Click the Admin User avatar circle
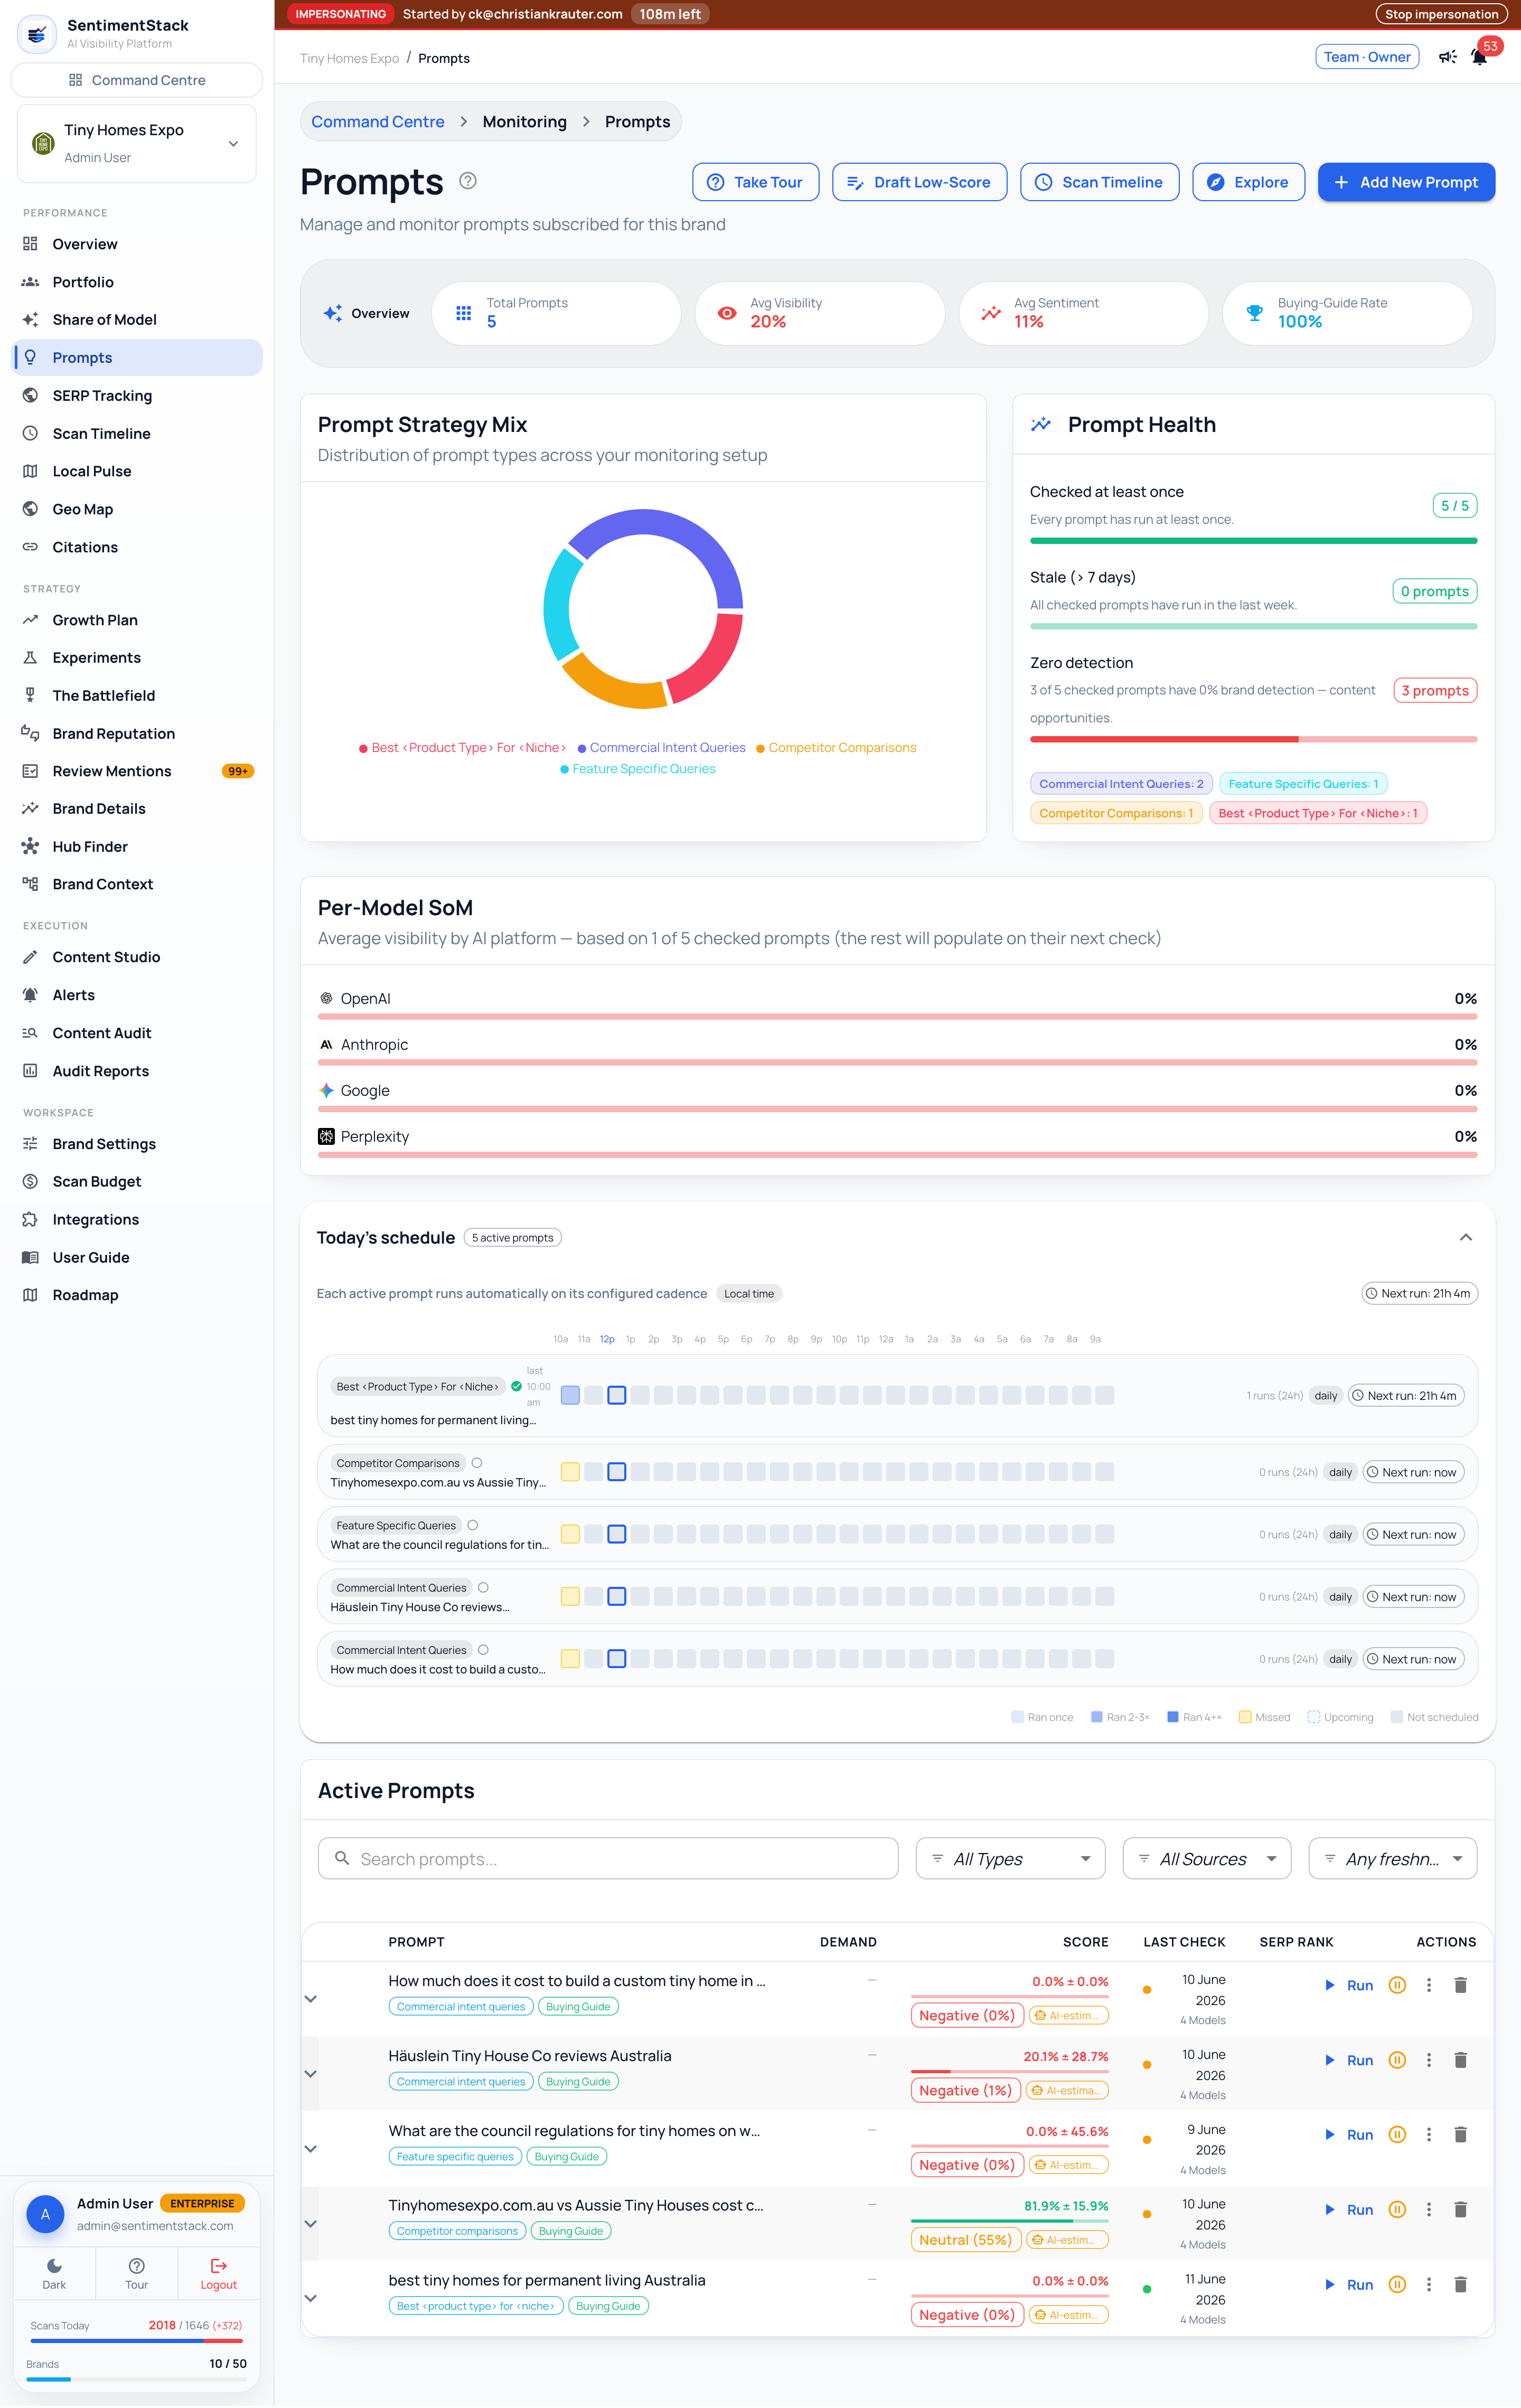 [x=45, y=2214]
